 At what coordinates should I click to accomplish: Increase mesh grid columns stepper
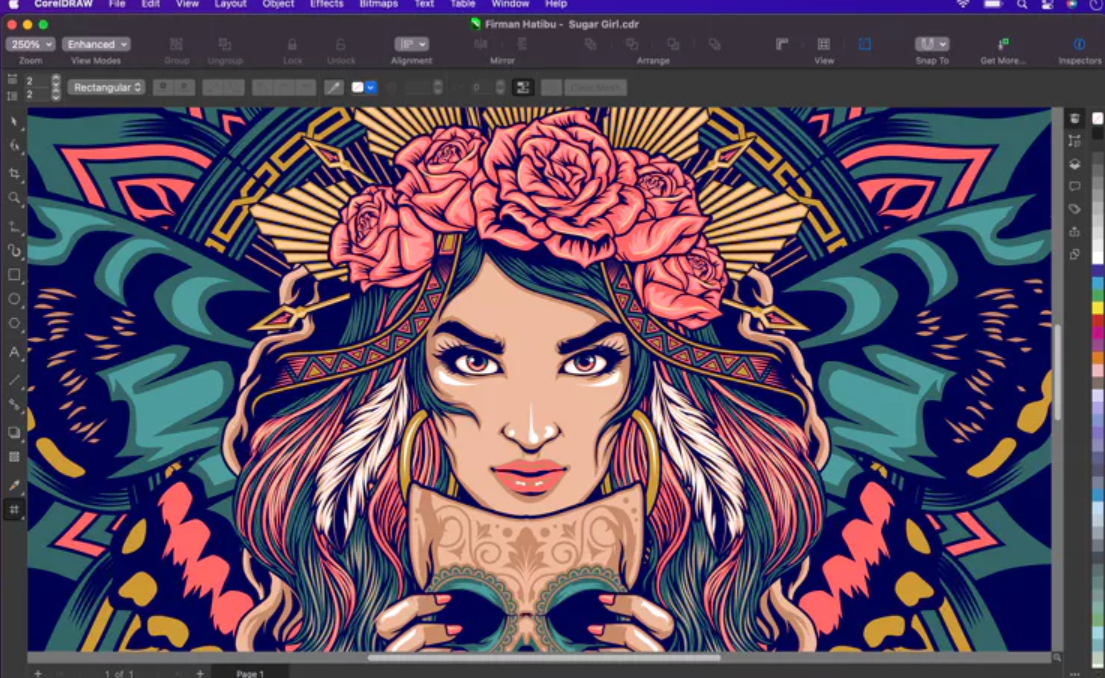[x=56, y=77]
